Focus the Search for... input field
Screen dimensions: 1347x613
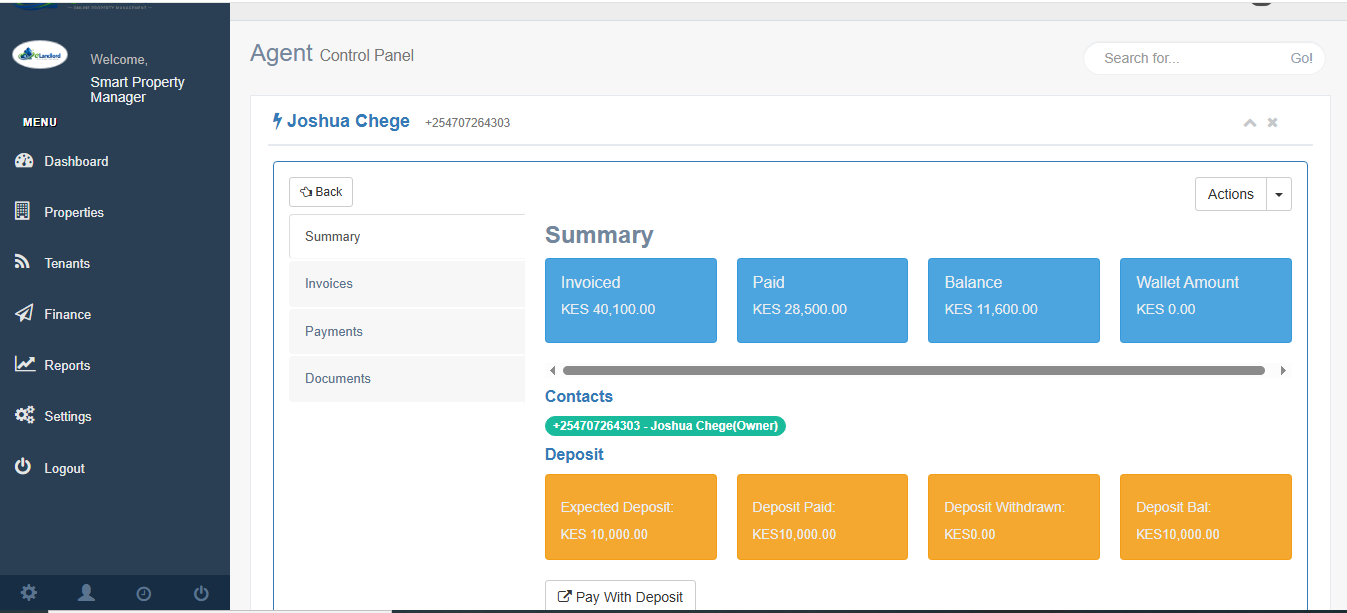pyautogui.click(x=1190, y=58)
